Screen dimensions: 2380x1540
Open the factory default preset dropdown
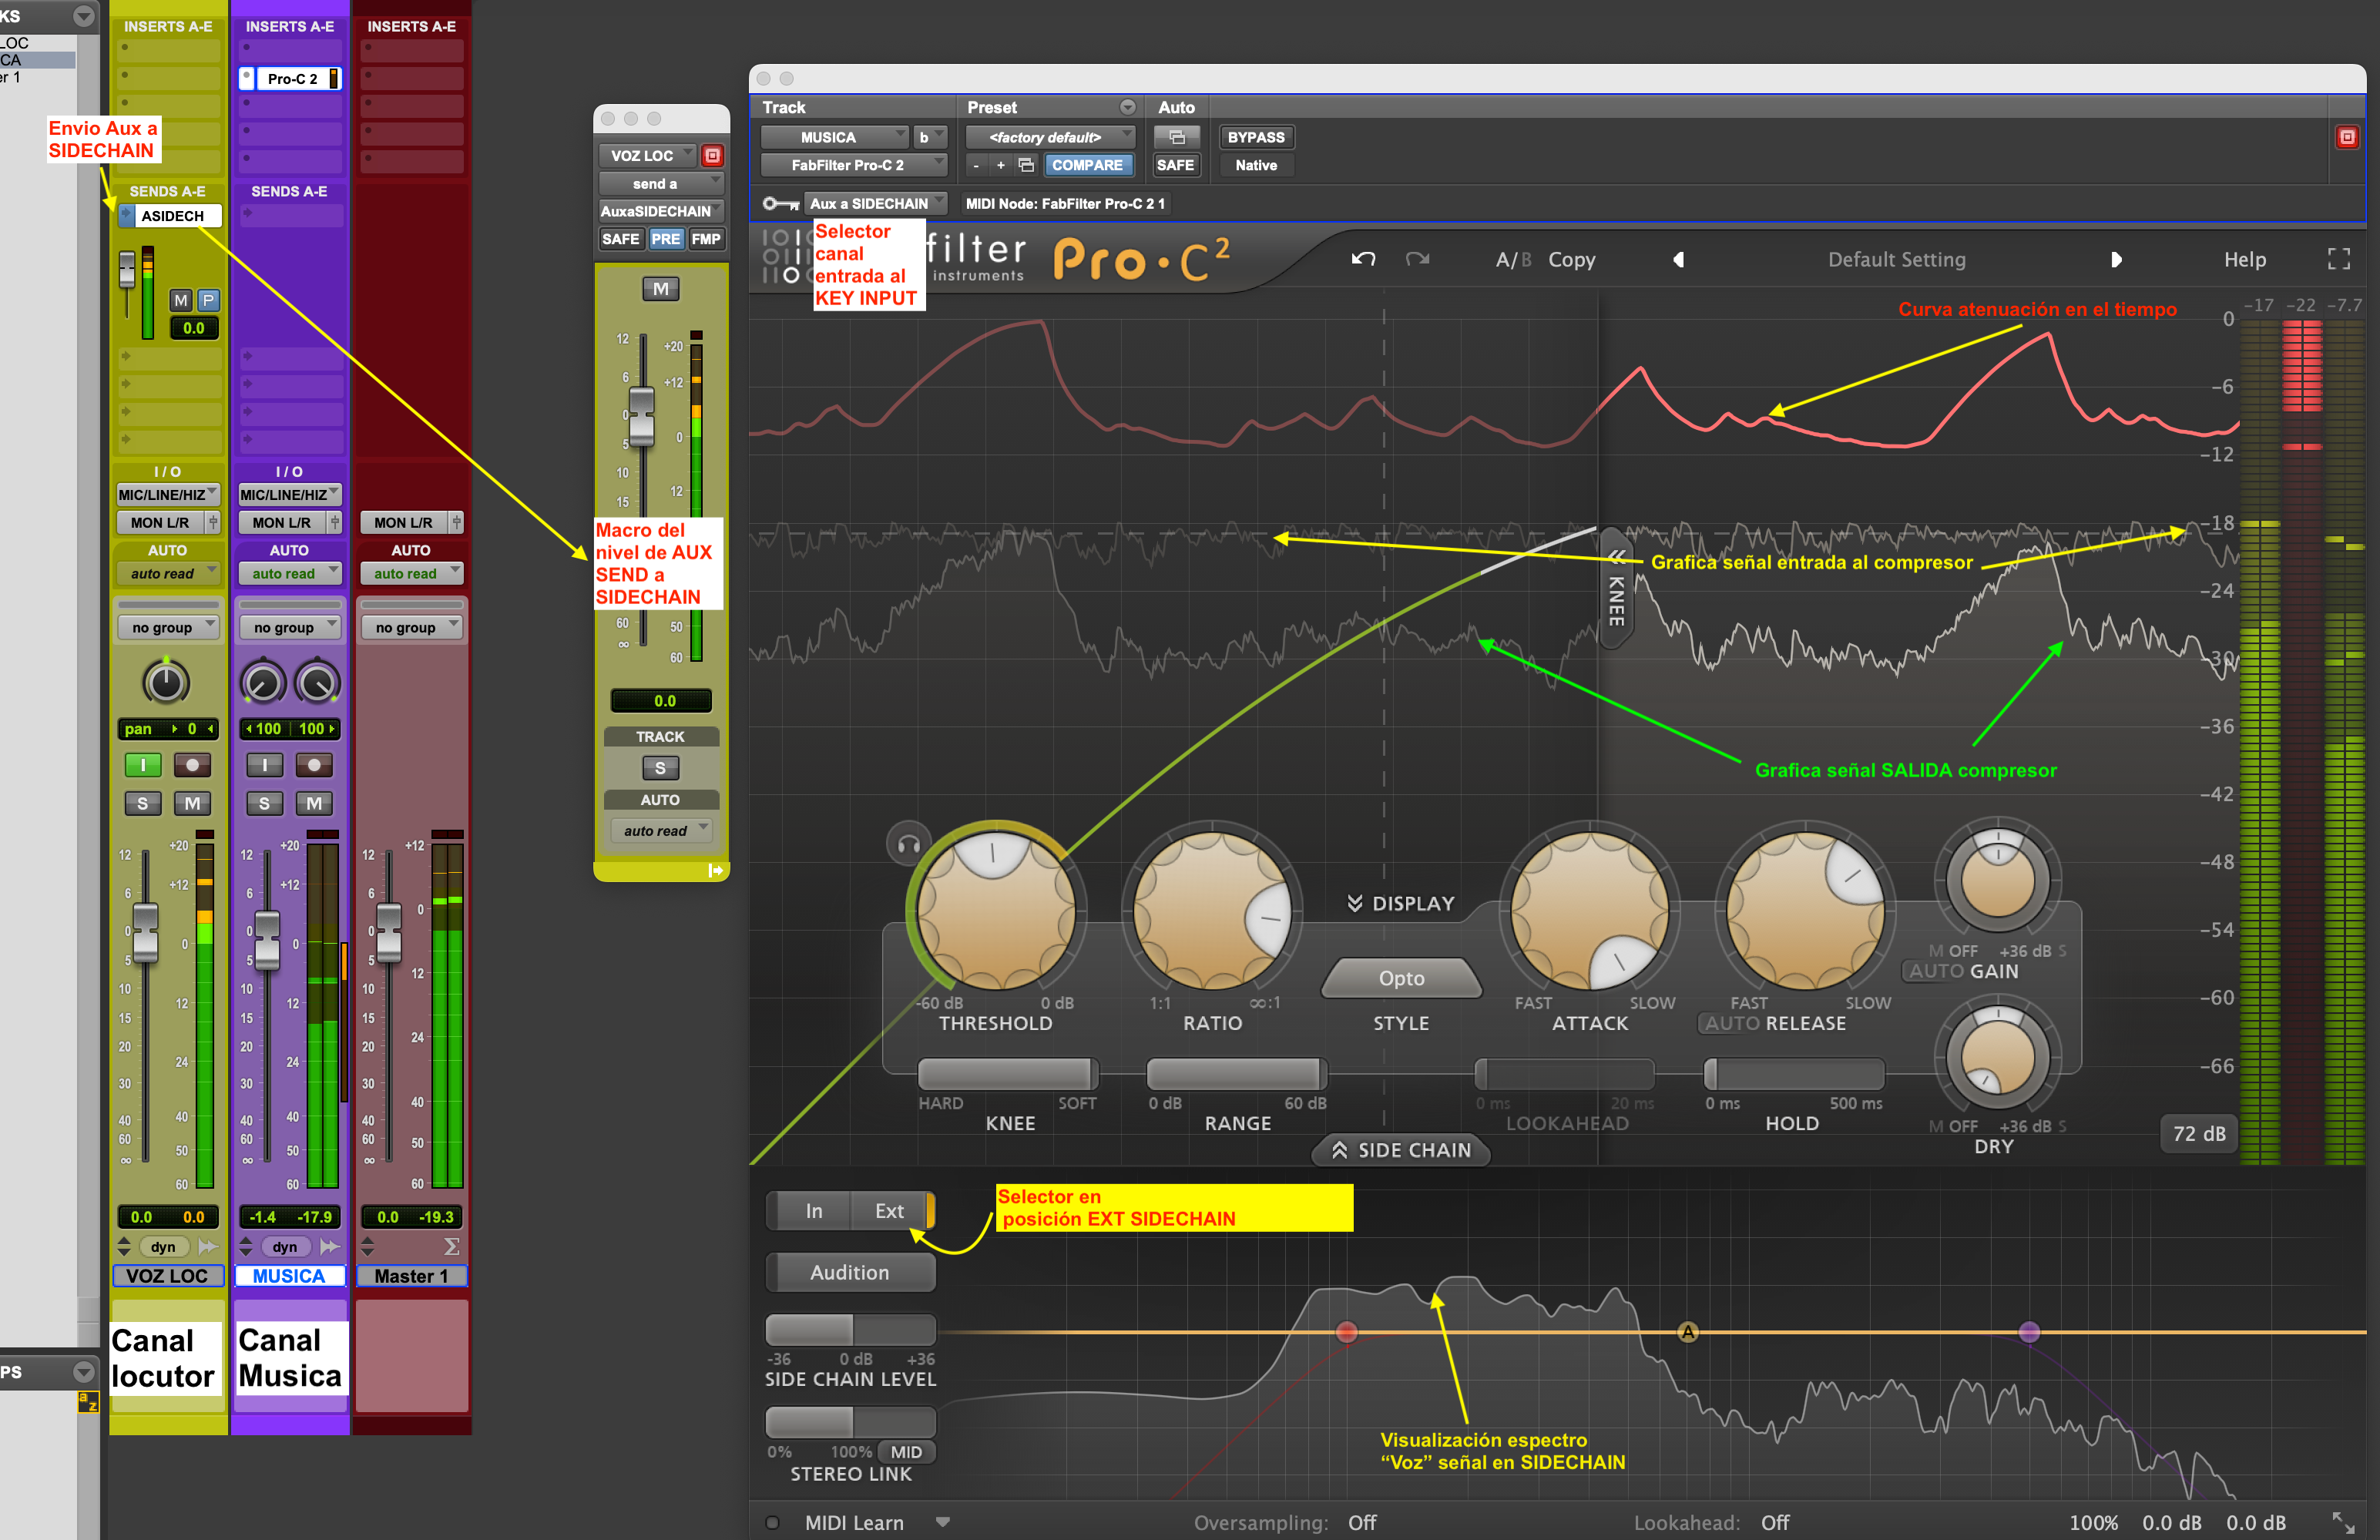point(1049,137)
